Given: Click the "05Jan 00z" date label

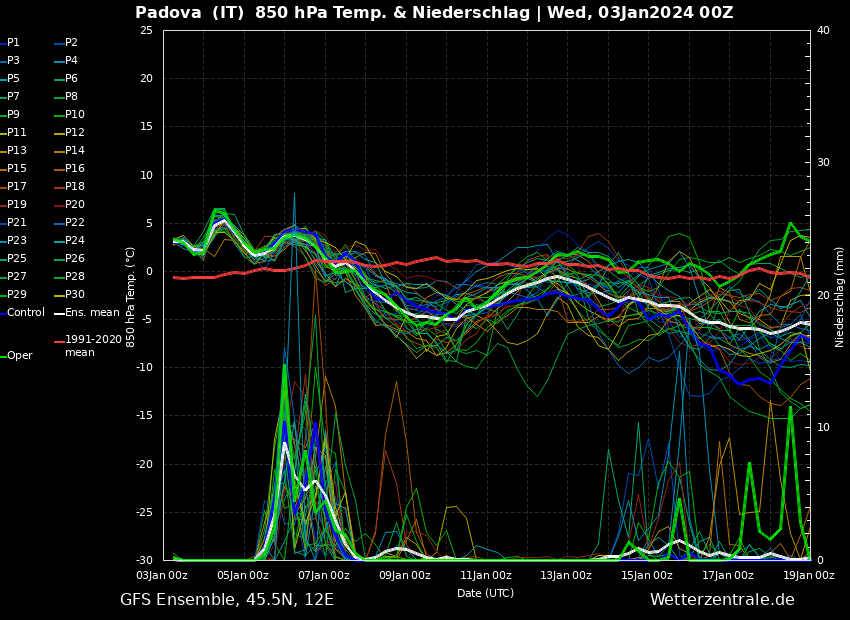Looking at the screenshot, I should (243, 576).
